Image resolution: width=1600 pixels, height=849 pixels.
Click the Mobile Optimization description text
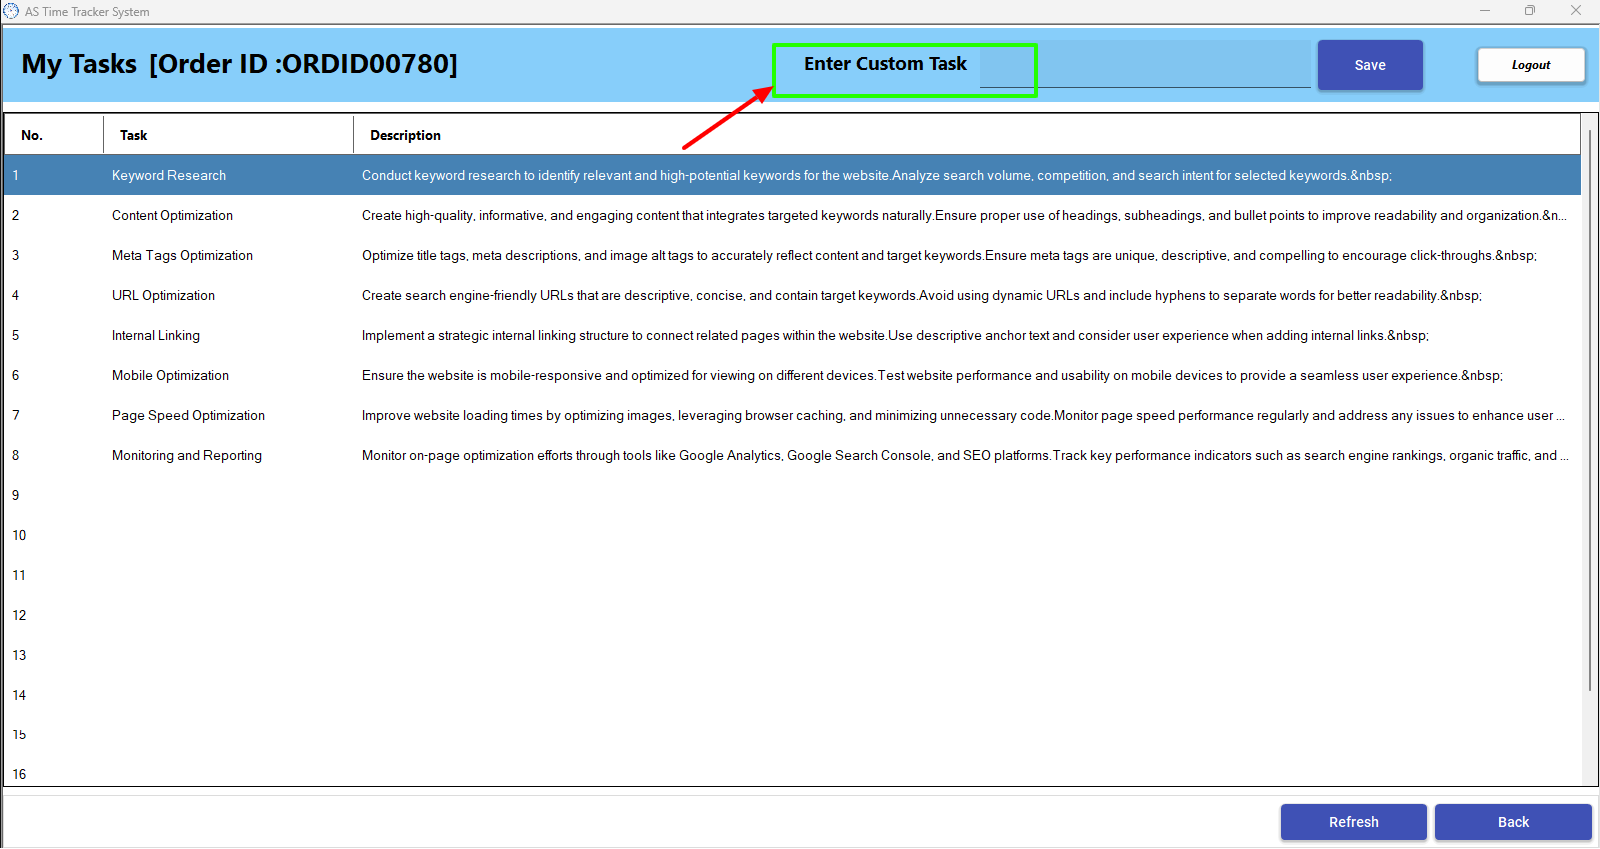point(932,375)
